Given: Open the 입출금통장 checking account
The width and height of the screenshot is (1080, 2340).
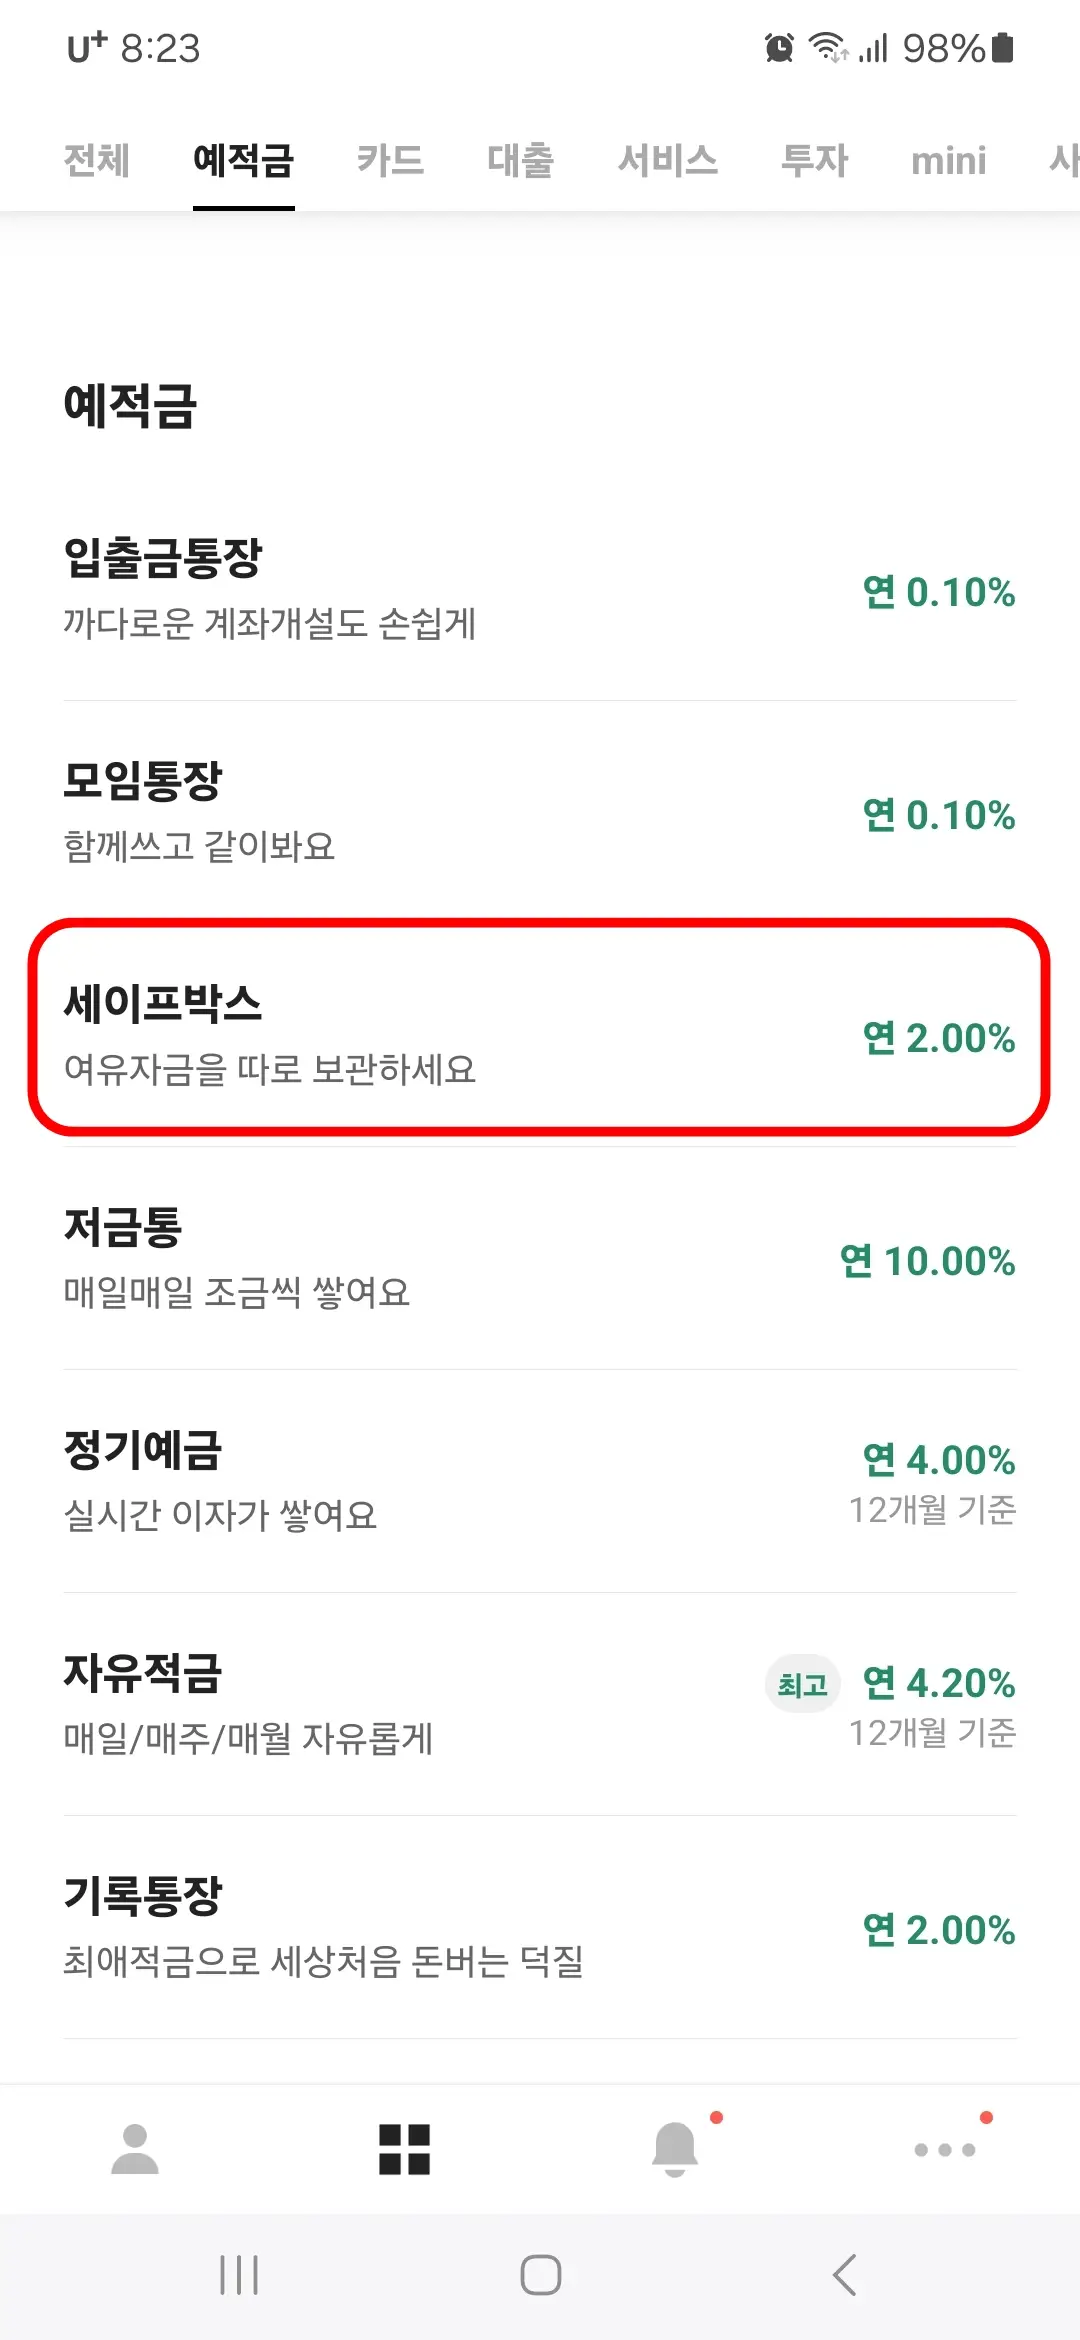Looking at the screenshot, I should point(540,590).
